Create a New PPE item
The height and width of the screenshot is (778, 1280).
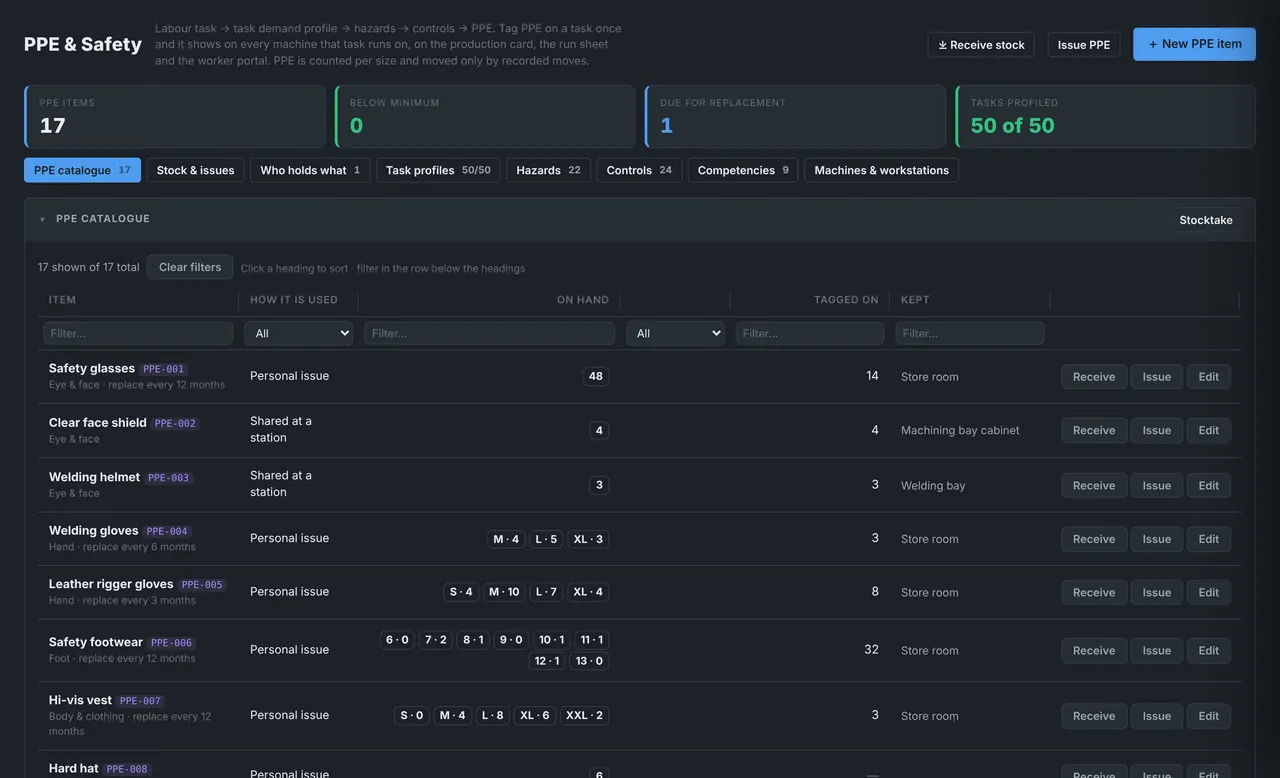click(1194, 44)
